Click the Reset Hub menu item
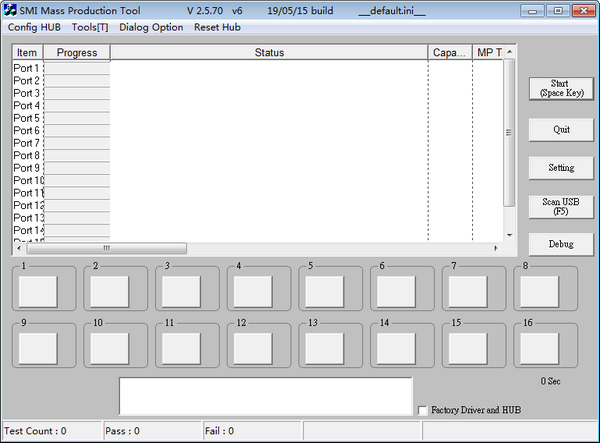The width and height of the screenshot is (600, 443). click(x=217, y=27)
